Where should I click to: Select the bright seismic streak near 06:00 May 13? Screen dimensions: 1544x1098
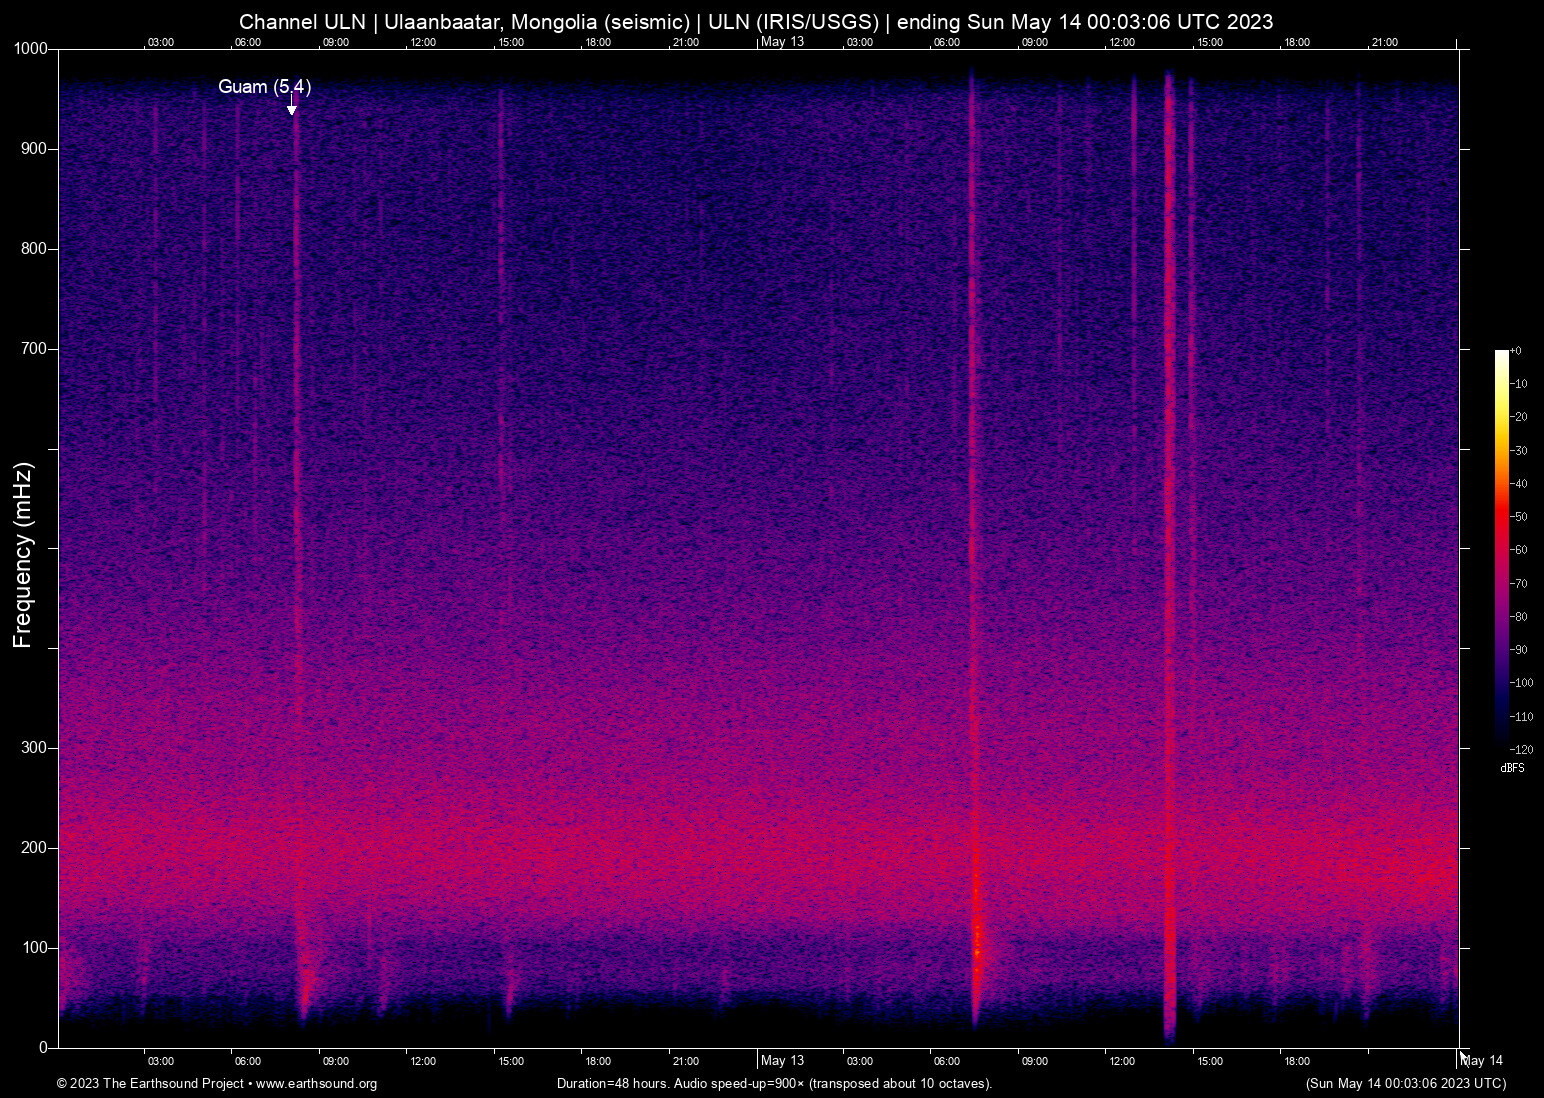pos(975,600)
